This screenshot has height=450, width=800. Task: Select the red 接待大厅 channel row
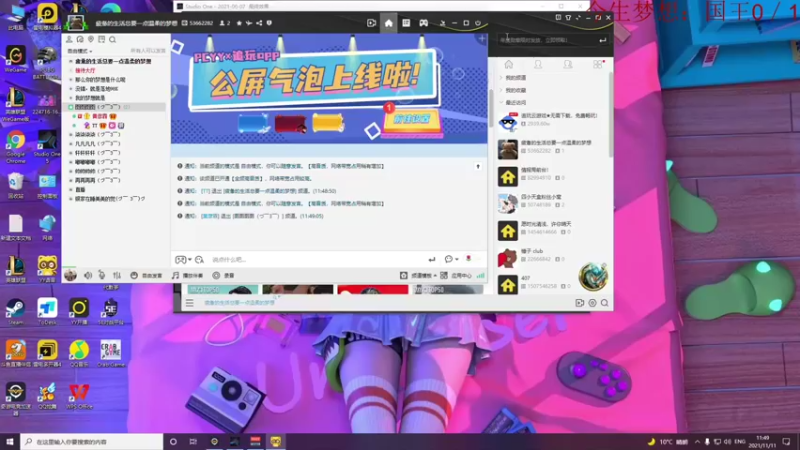[85, 70]
